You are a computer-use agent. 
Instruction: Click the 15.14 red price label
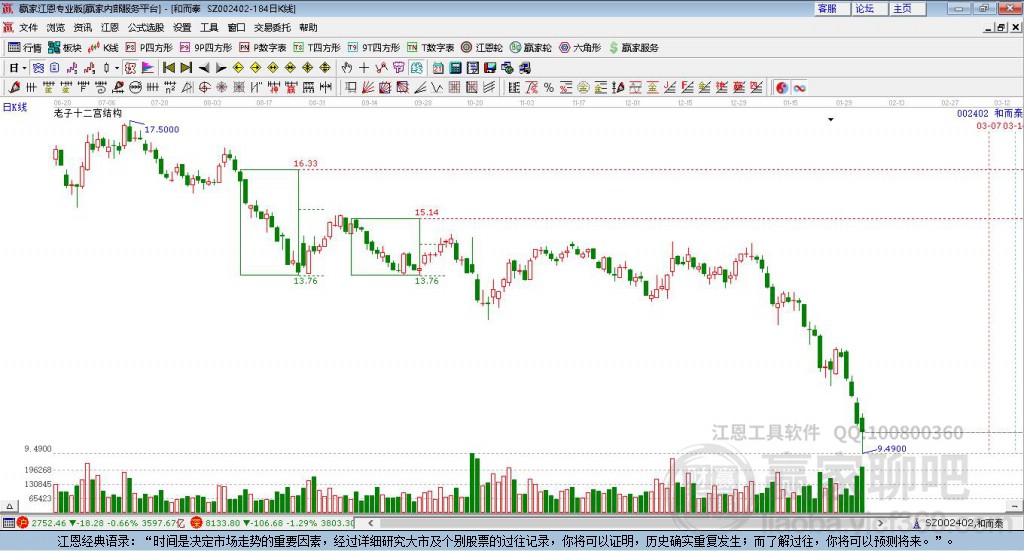pyautogui.click(x=426, y=213)
